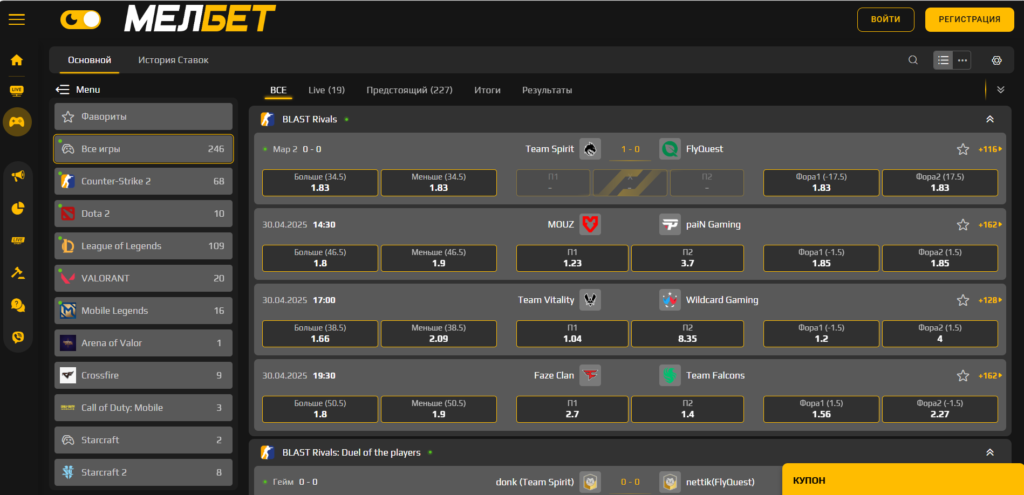Switch to the Основной tab
Screen dimensions: 1024x495
coord(89,60)
